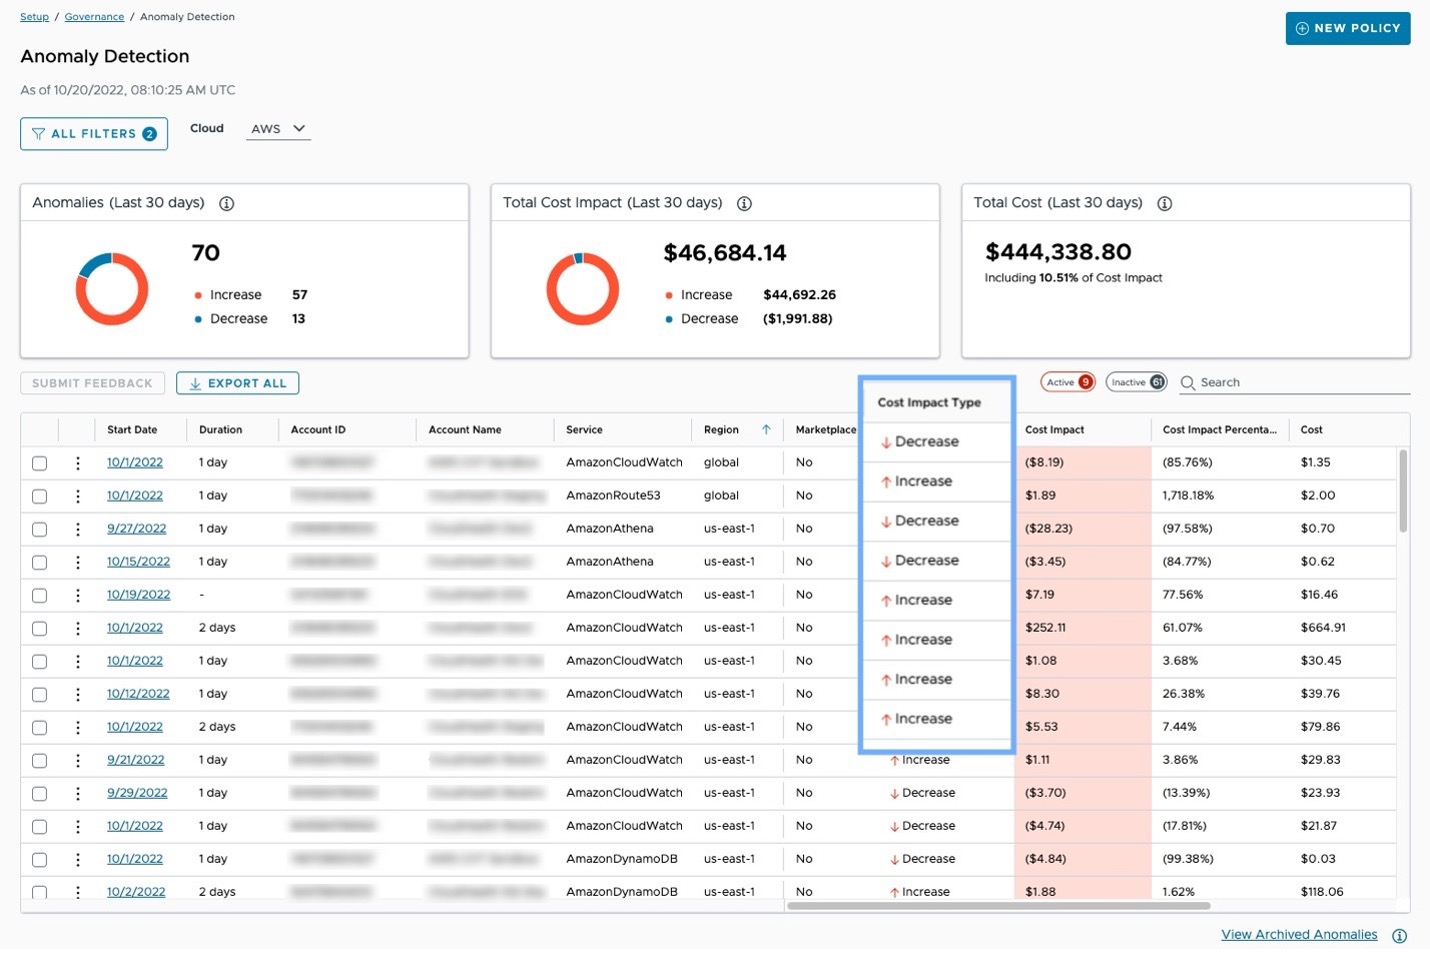Tick checkbox for the 9/29/2022 row
Screen dimensions: 1430x953
tap(39, 793)
